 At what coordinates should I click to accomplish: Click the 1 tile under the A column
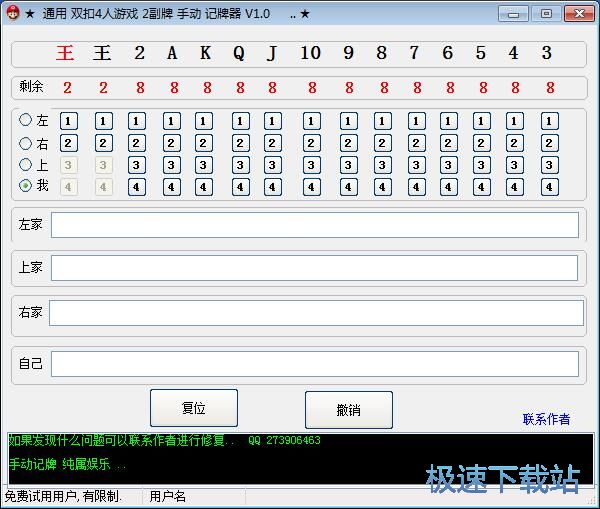pyautogui.click(x=172, y=121)
